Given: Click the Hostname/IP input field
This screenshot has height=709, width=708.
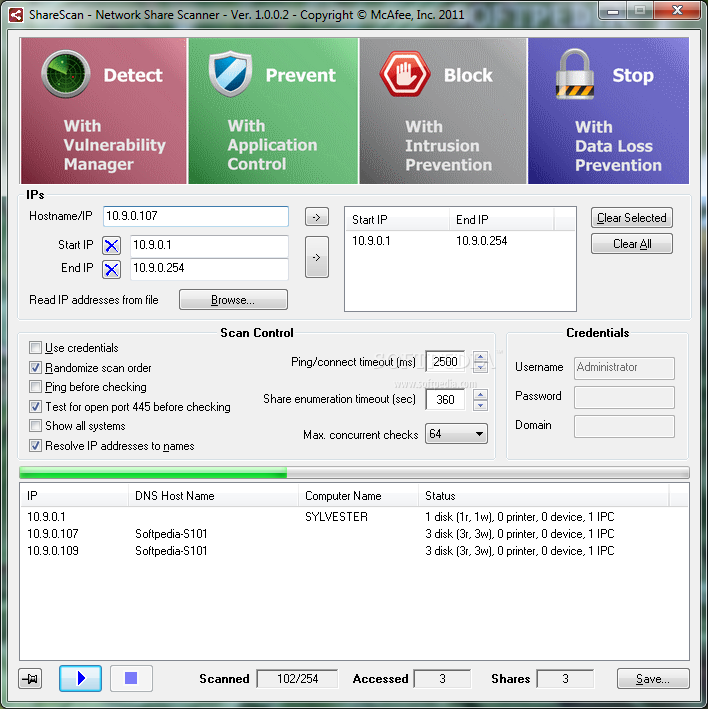Looking at the screenshot, I should 196,217.
